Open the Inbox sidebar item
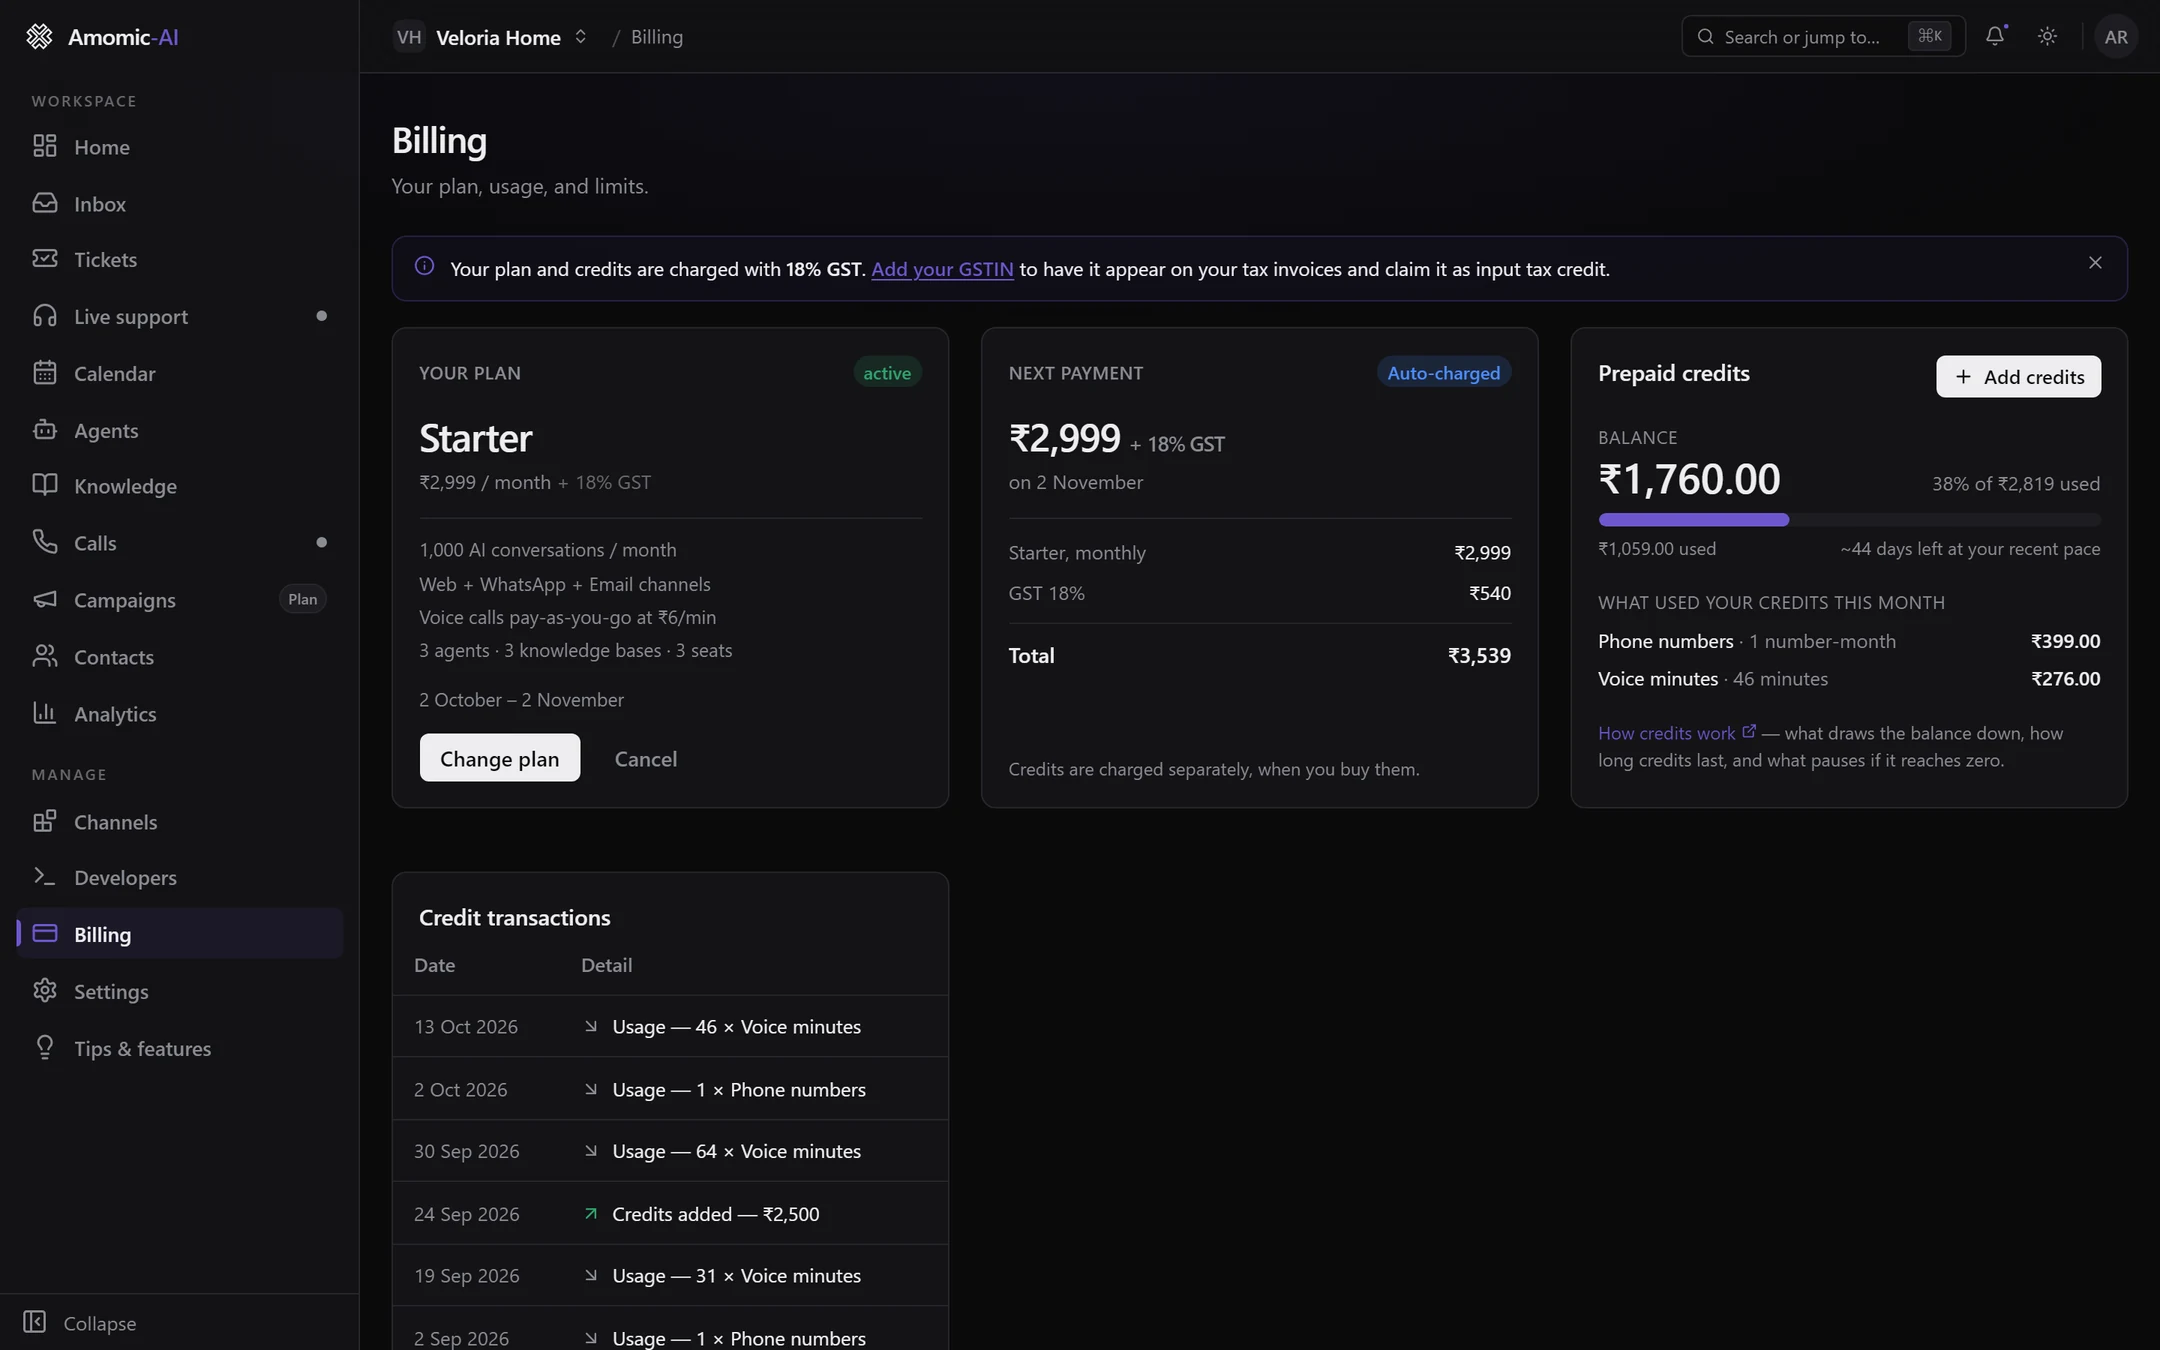This screenshot has width=2160, height=1350. 180,204
